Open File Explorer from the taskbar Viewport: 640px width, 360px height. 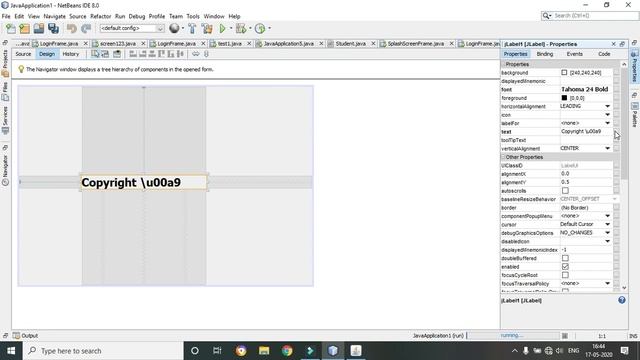click(264, 351)
